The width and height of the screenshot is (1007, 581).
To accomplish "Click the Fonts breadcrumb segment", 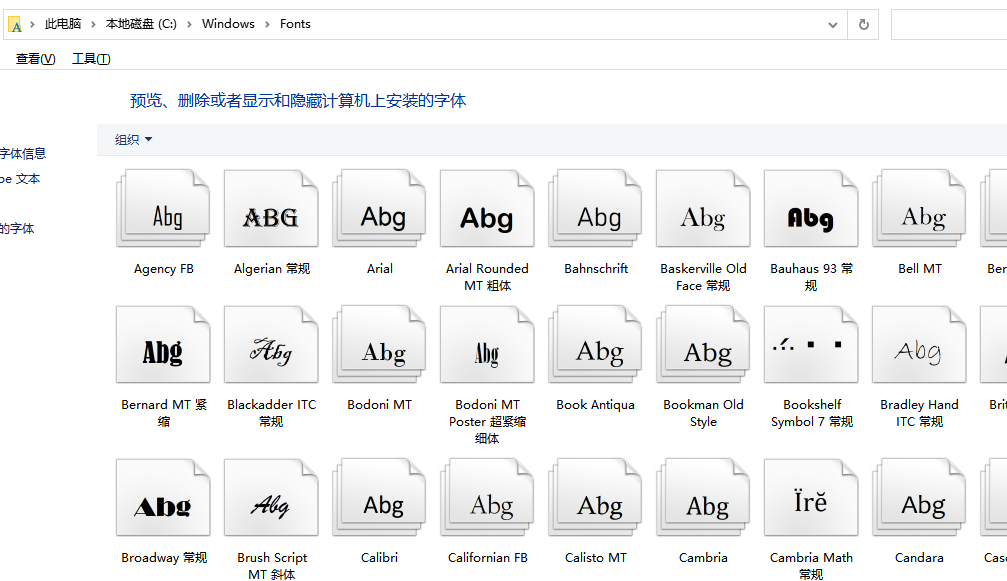I will [x=295, y=24].
